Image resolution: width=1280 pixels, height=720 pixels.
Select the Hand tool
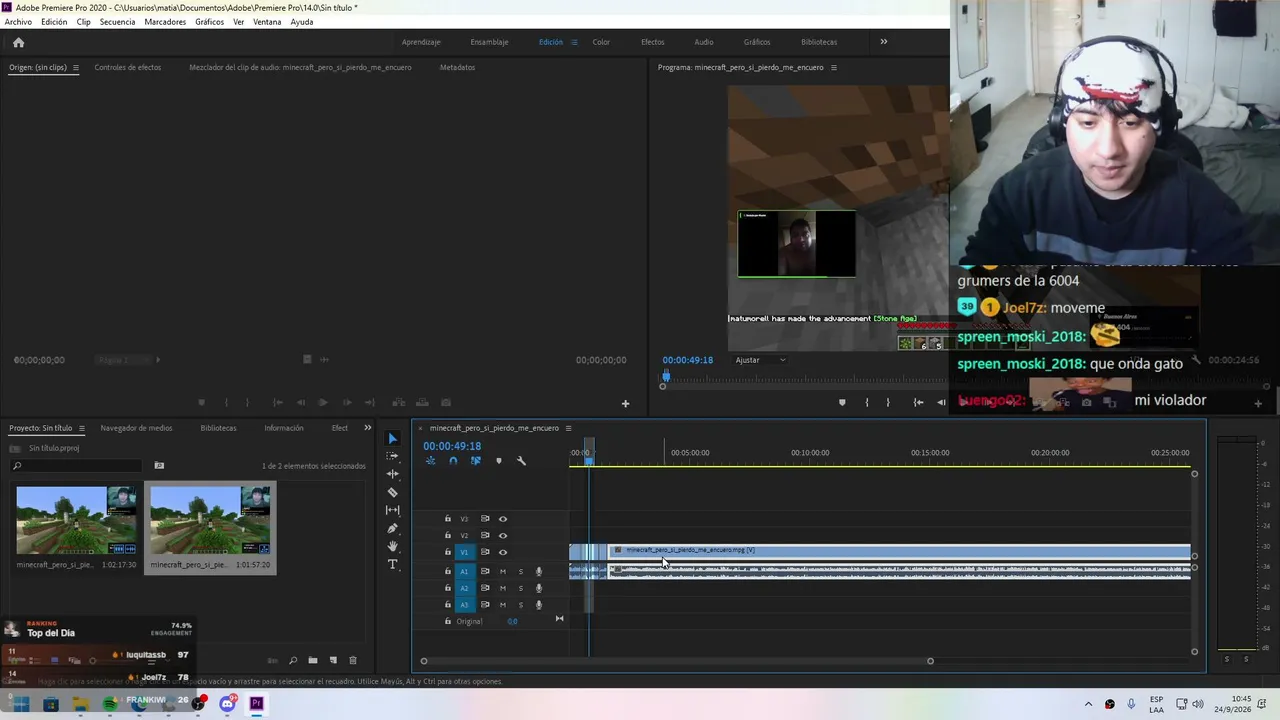tap(392, 546)
